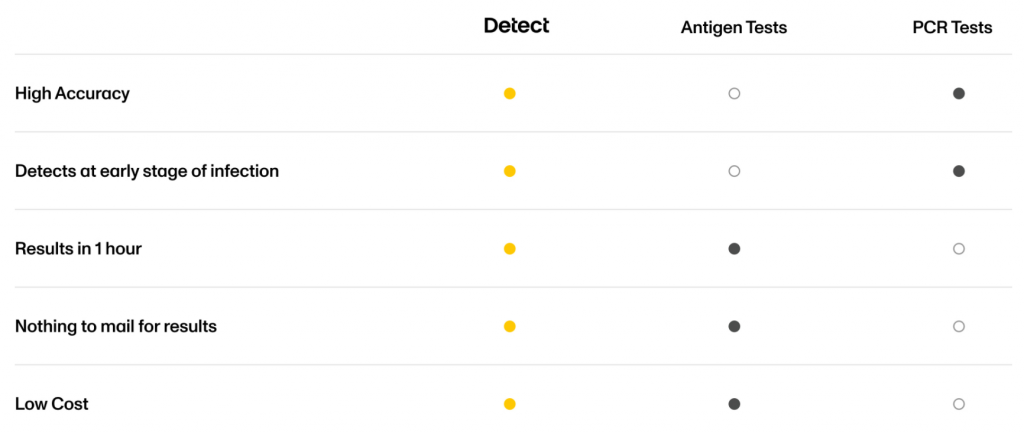Click the yellow Detect dot for Results in 1 hour
This screenshot has width=1024, height=433.
(x=510, y=249)
